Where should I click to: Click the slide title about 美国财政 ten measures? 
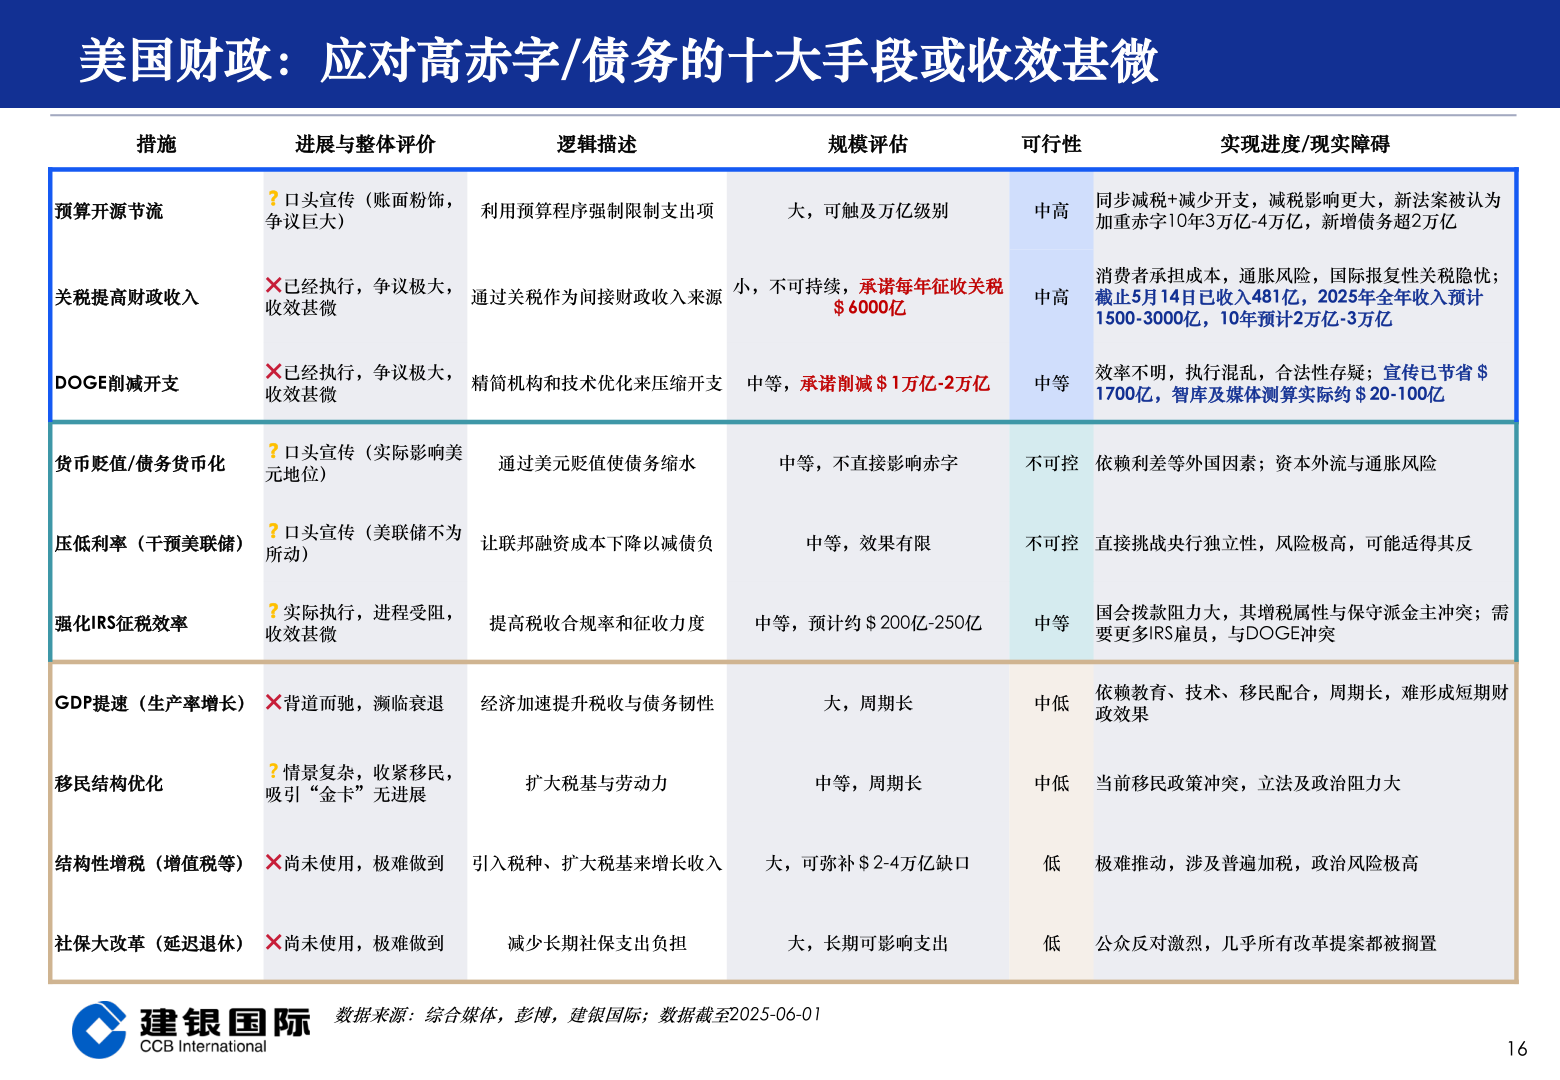pos(620,62)
